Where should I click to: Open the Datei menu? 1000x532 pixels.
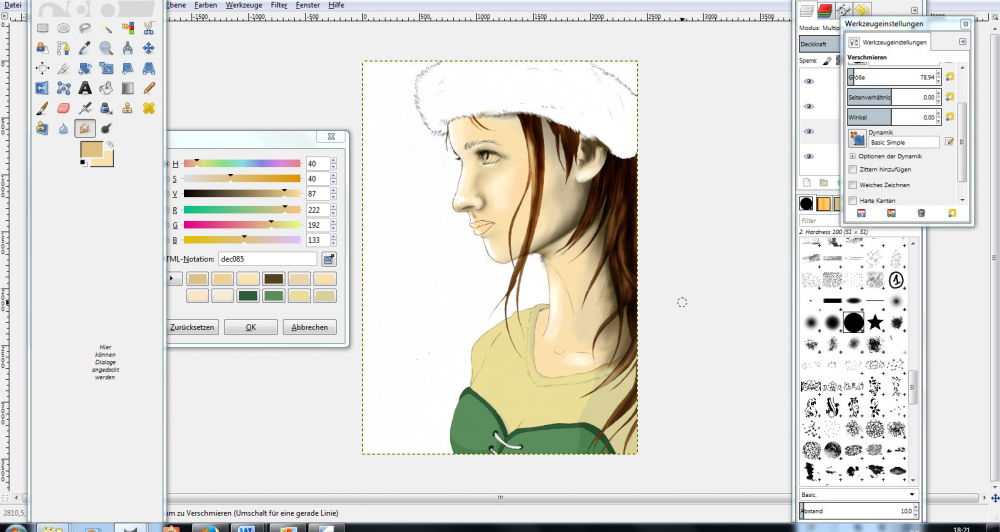(x=13, y=4)
